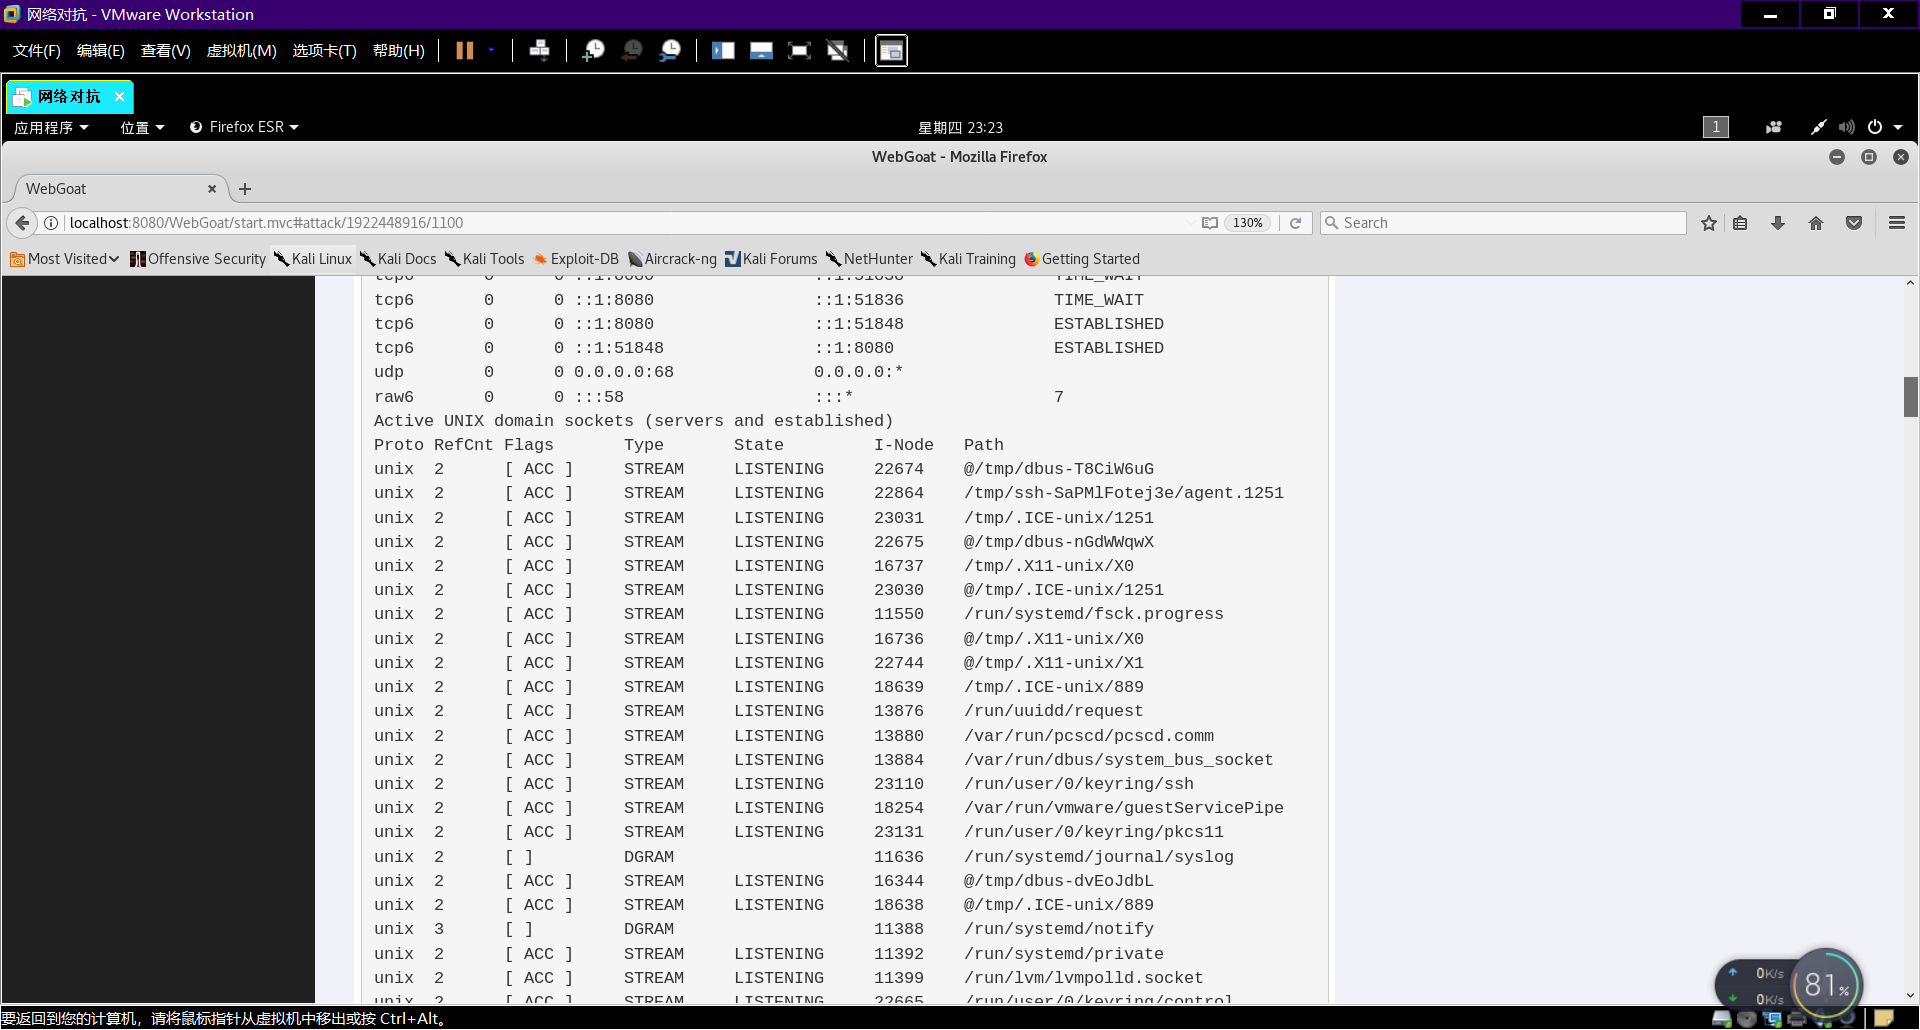Open the VMware sticky note message icon in the status bar
Viewport: 1920px width, 1030px height.
pos(1884,1019)
